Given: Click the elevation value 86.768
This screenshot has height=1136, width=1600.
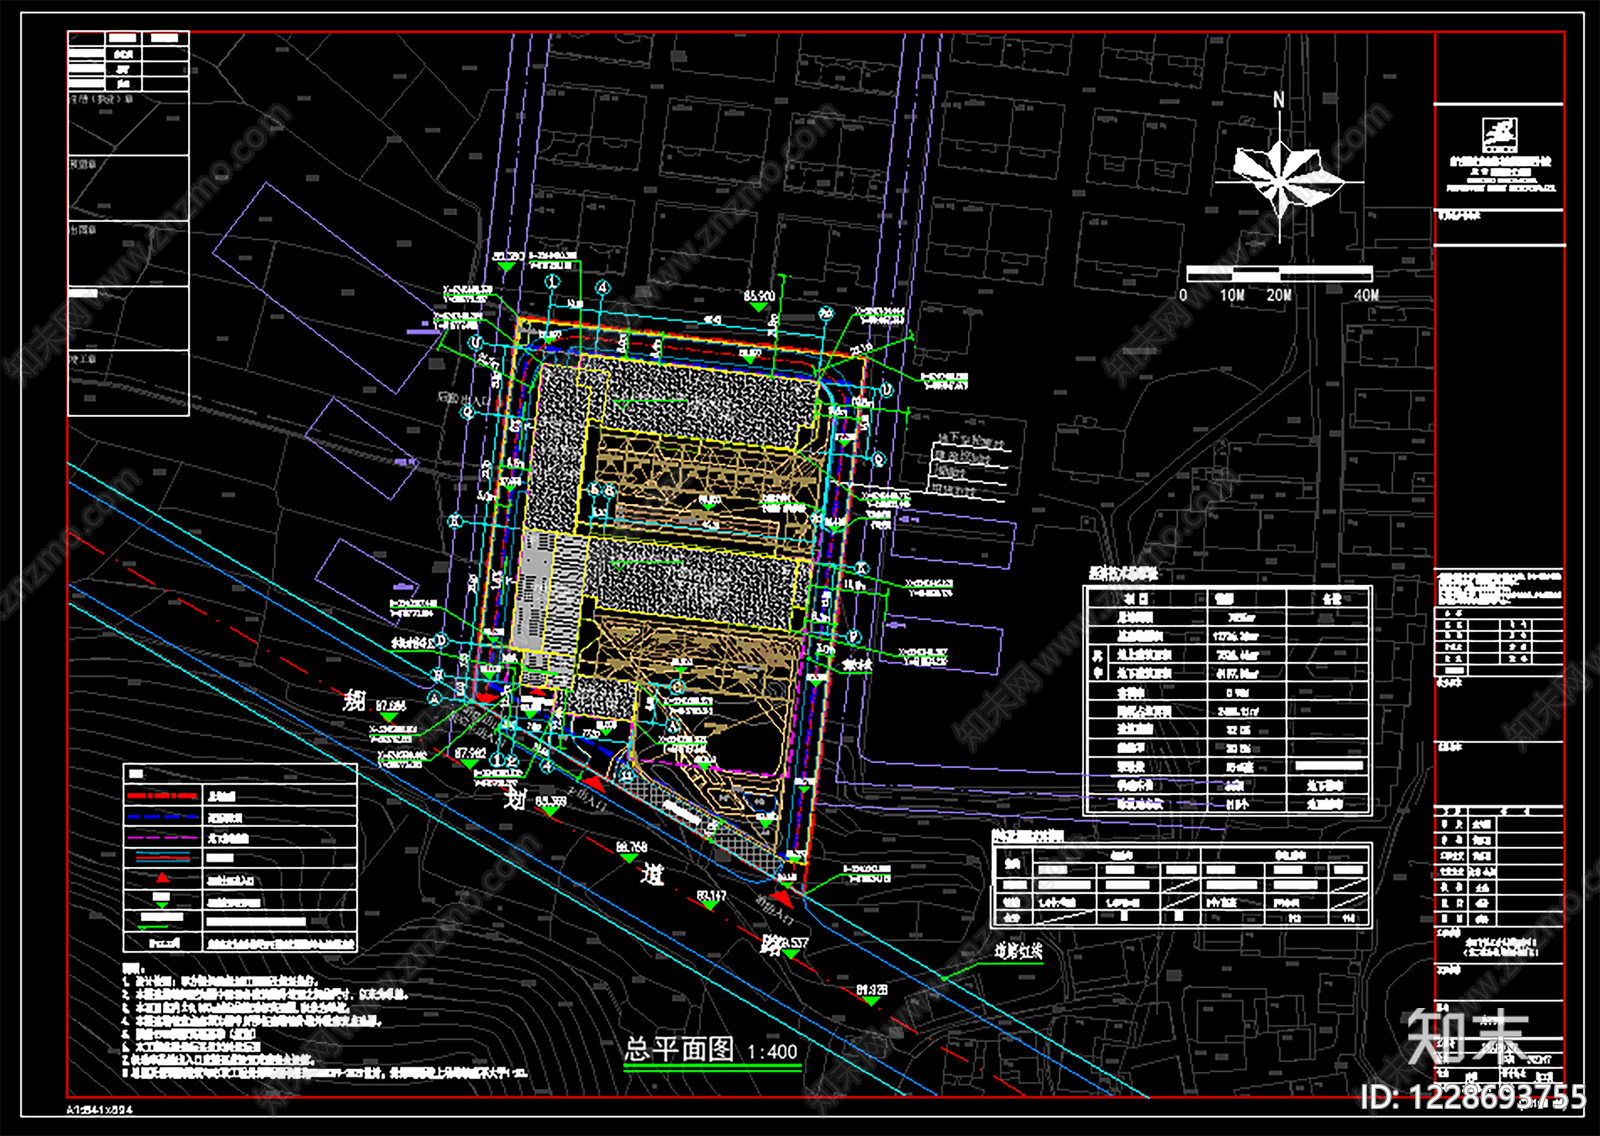Looking at the screenshot, I should point(631,847).
